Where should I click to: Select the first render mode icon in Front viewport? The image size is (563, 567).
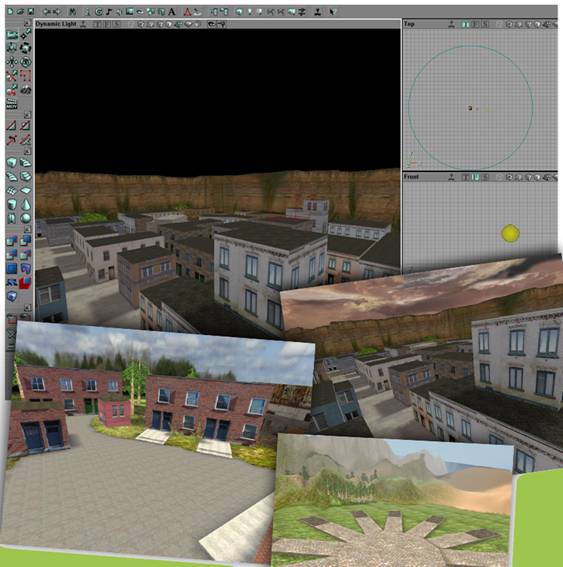[510, 177]
